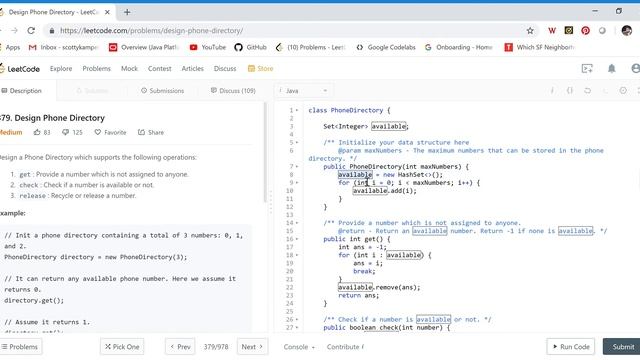Click the editor info icon
Image resolution: width=640 pixels, height=360 pixels.
(x=552, y=90)
